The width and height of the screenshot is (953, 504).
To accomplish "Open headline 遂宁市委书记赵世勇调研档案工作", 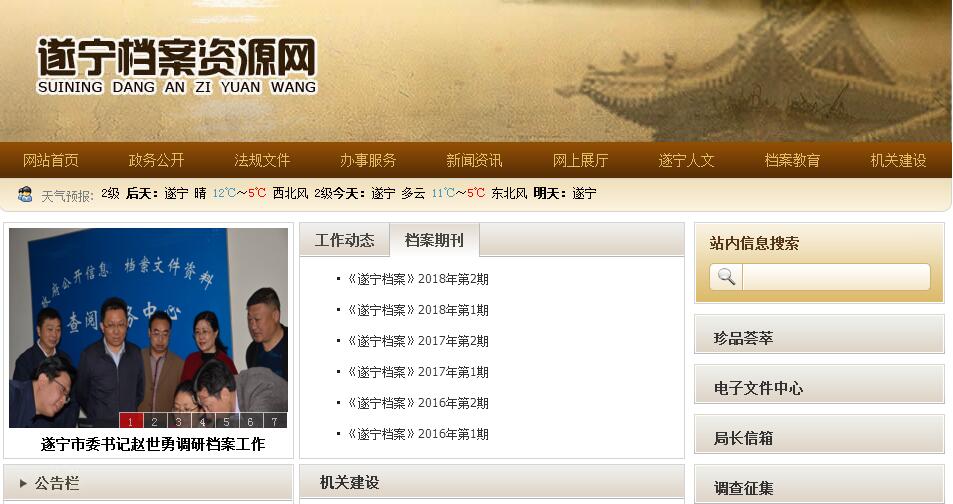I will (153, 444).
